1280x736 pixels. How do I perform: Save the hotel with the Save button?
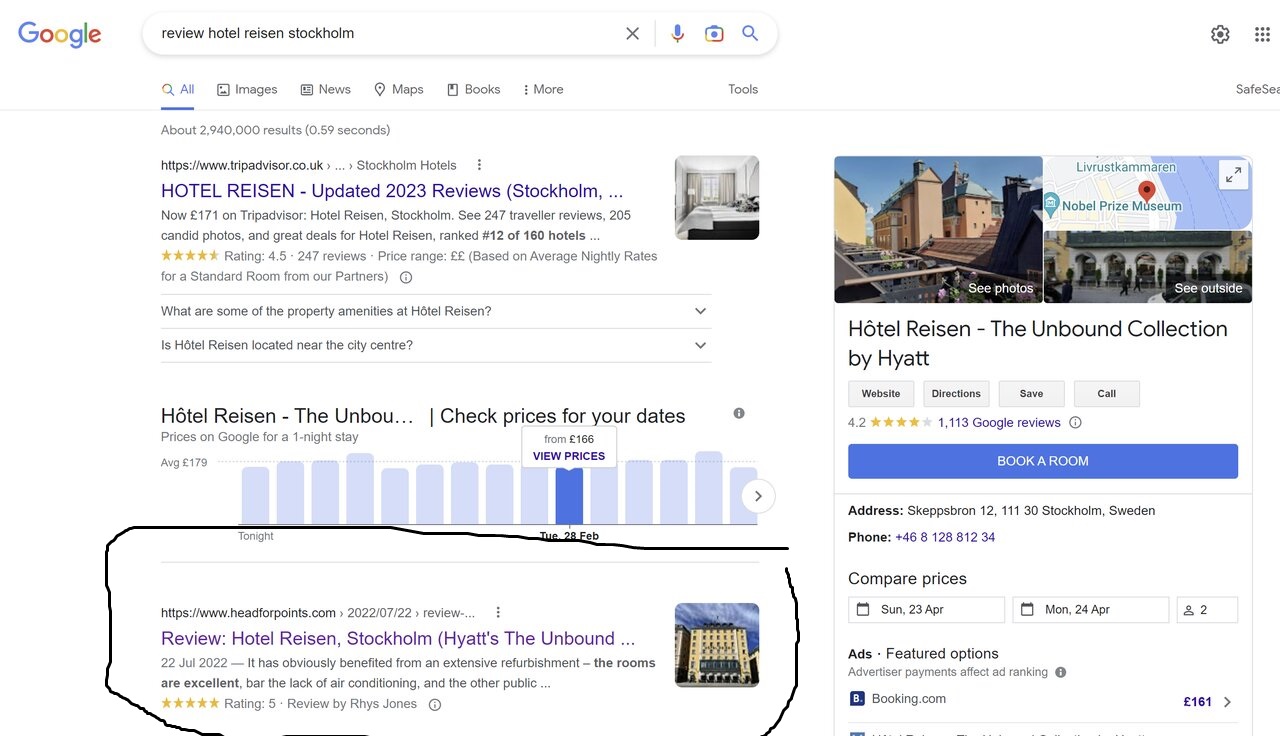(x=1031, y=394)
